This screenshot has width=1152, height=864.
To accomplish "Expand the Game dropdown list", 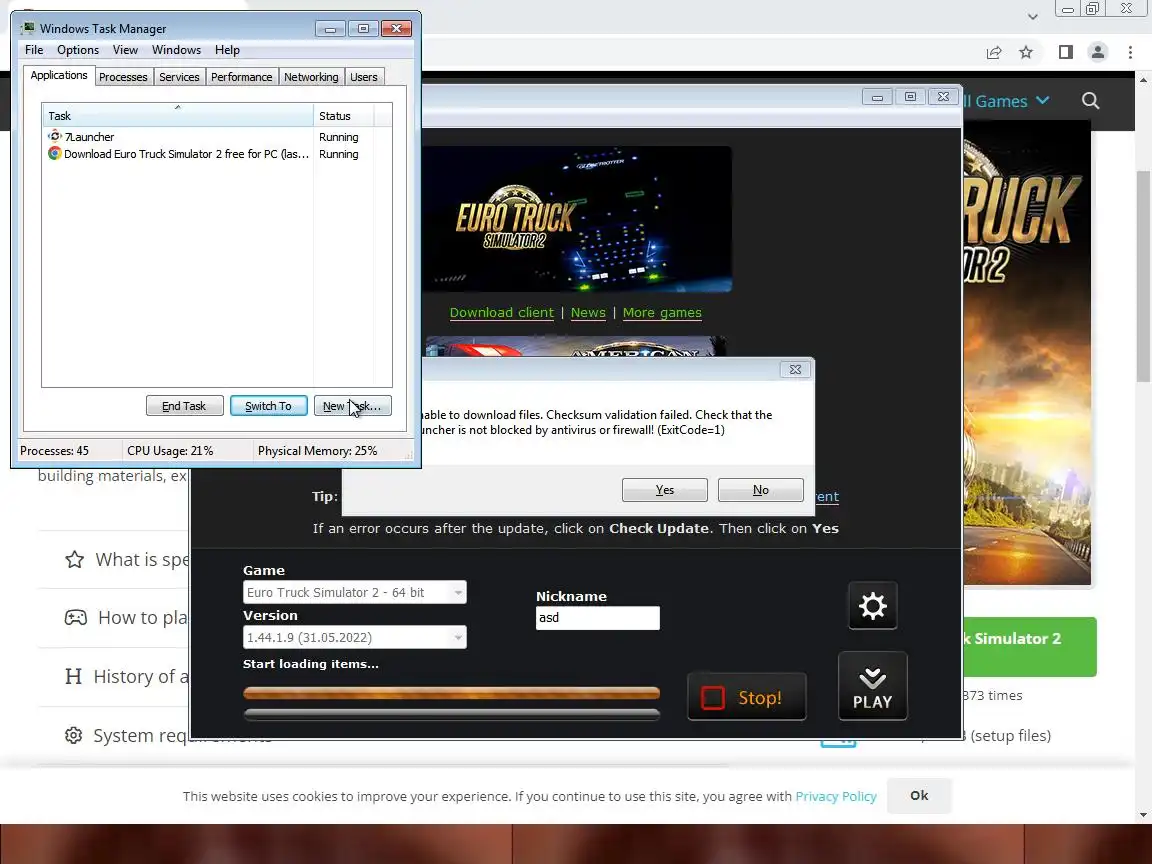I will pyautogui.click(x=458, y=592).
